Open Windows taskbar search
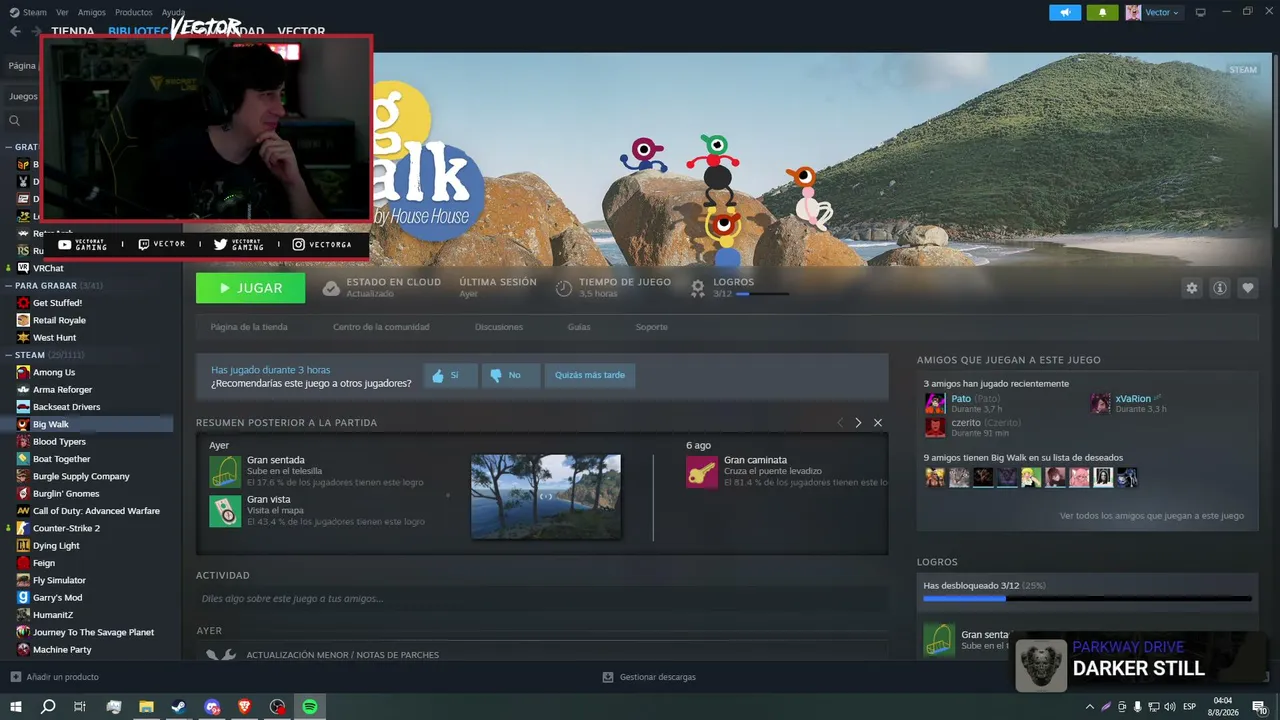 tap(48, 707)
